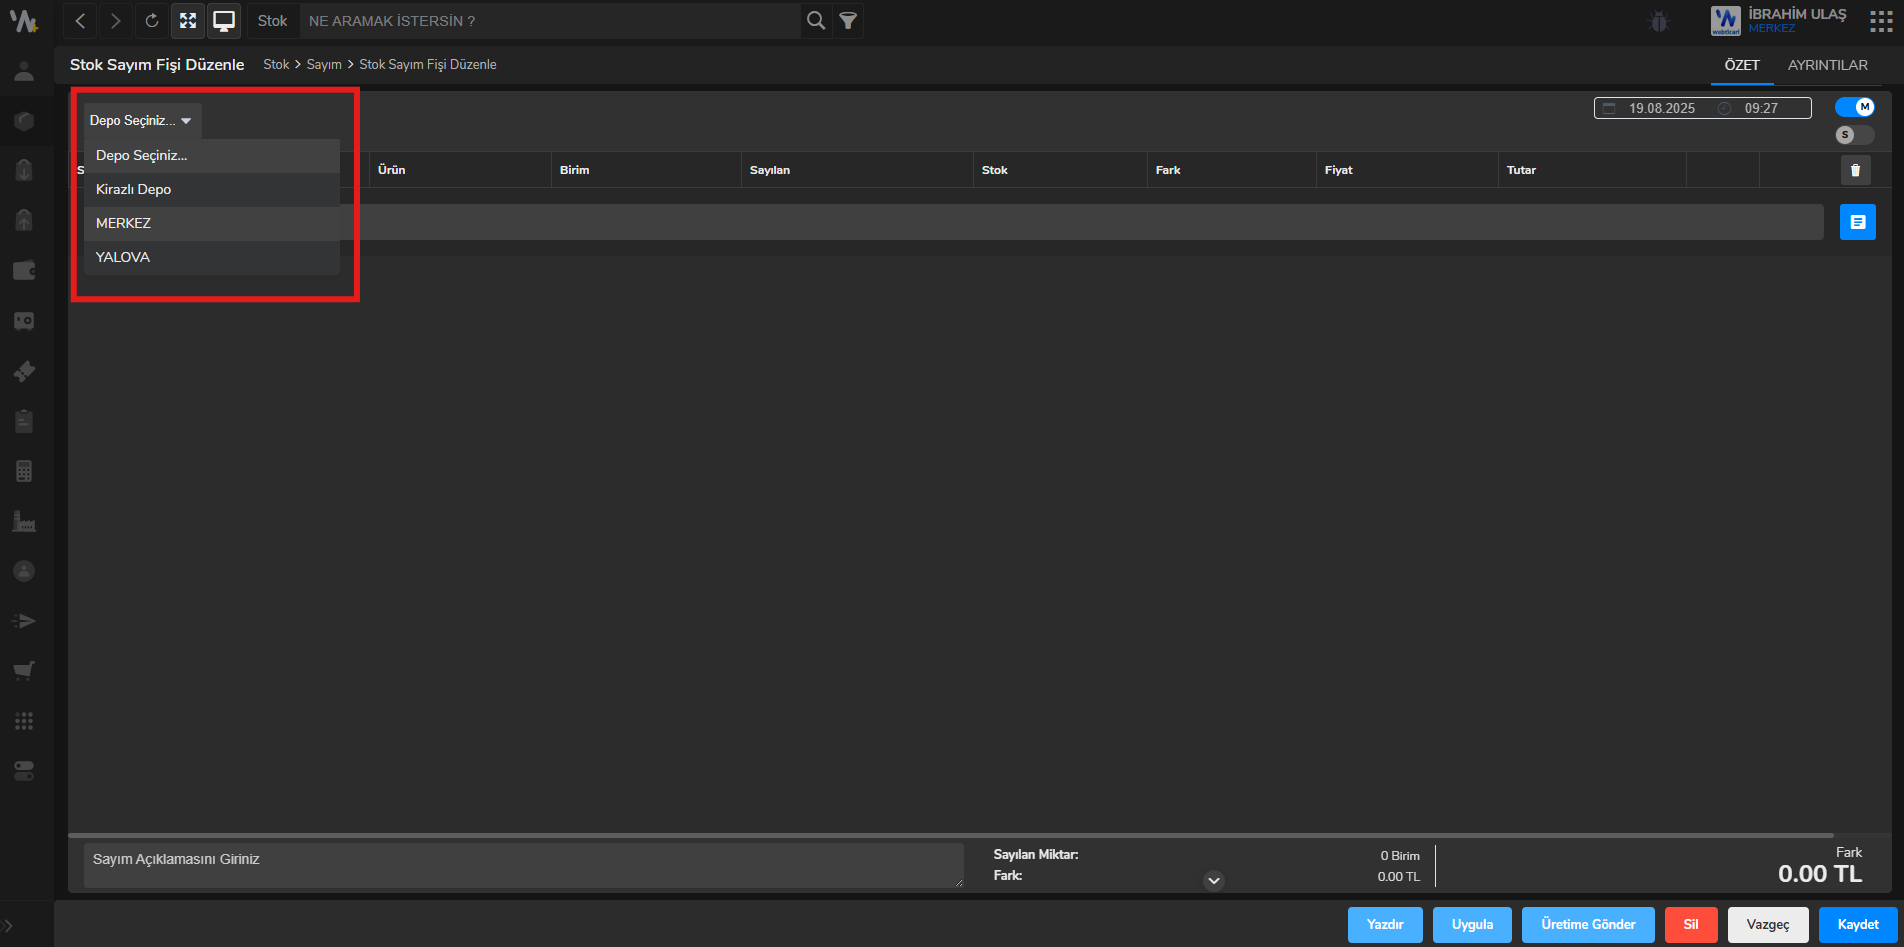Click the Üretime Gönder button
1904x947 pixels.
1588,925
